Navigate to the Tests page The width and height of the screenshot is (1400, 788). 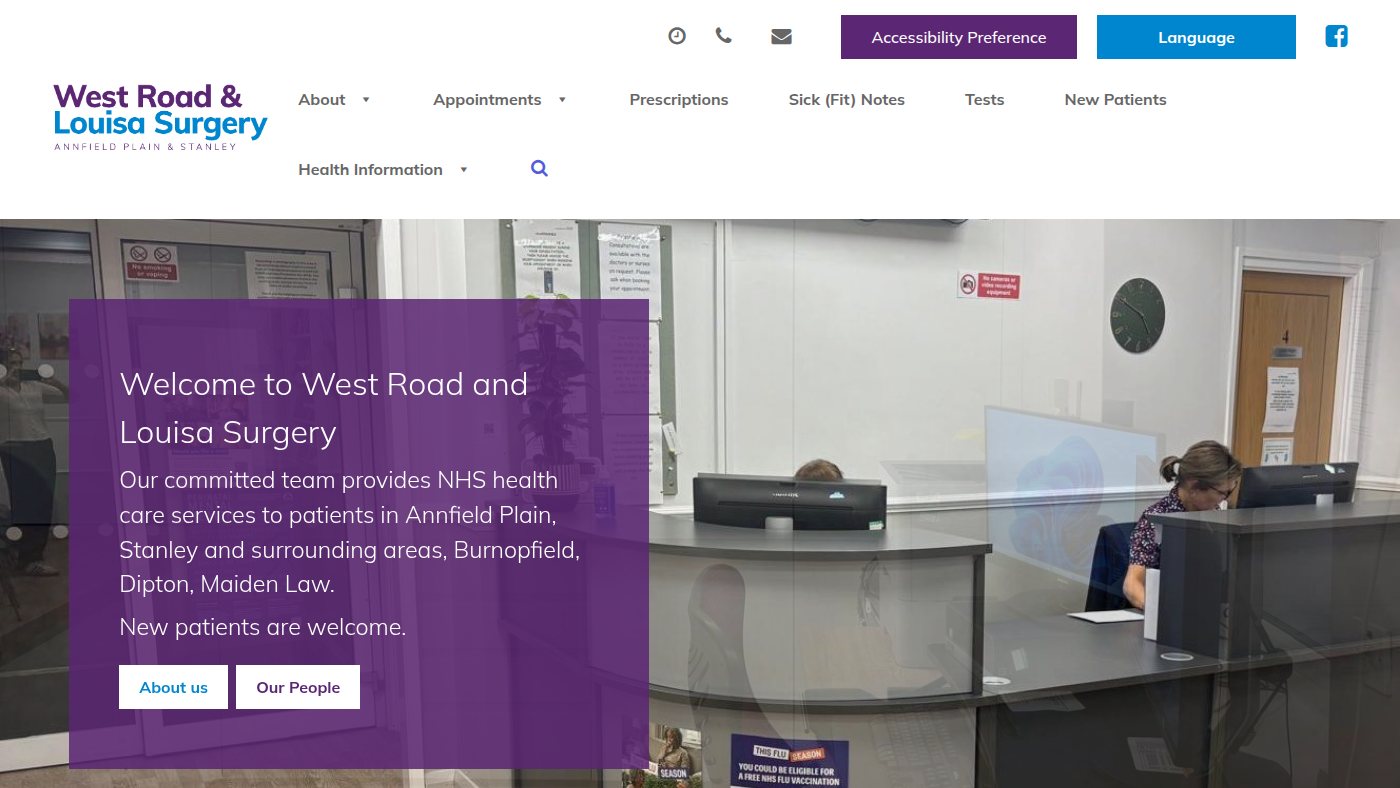985,100
